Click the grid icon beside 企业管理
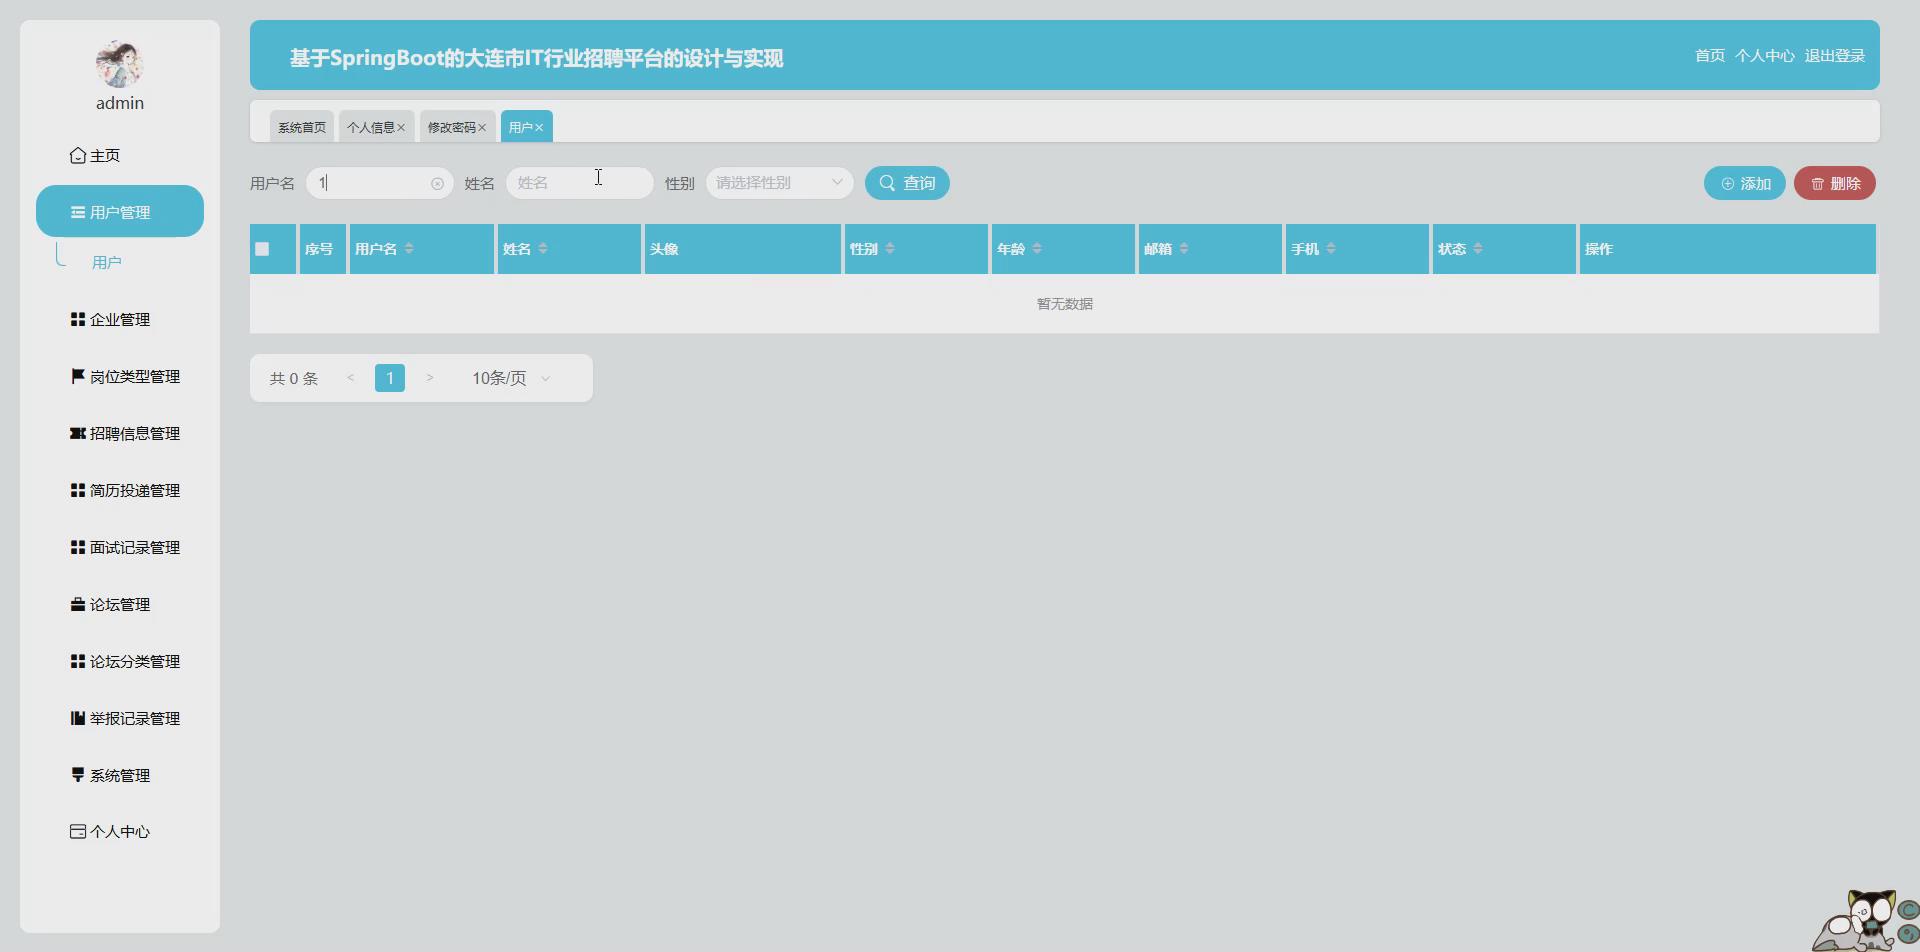 (78, 319)
